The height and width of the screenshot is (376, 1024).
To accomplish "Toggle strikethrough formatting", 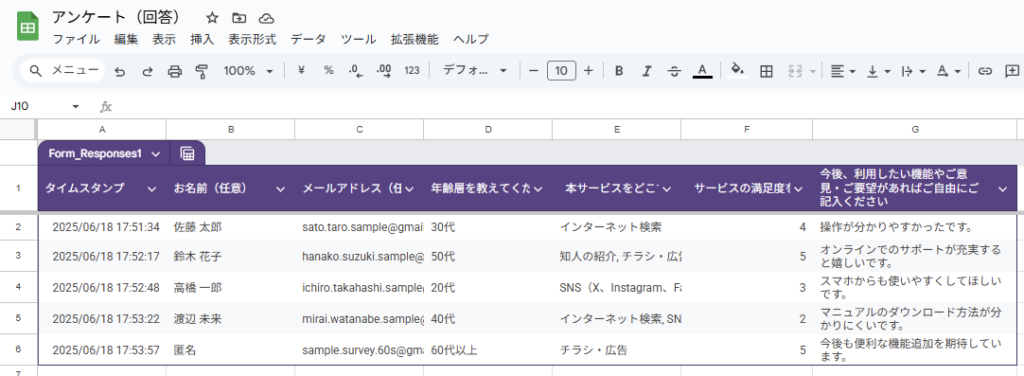I will pyautogui.click(x=675, y=71).
